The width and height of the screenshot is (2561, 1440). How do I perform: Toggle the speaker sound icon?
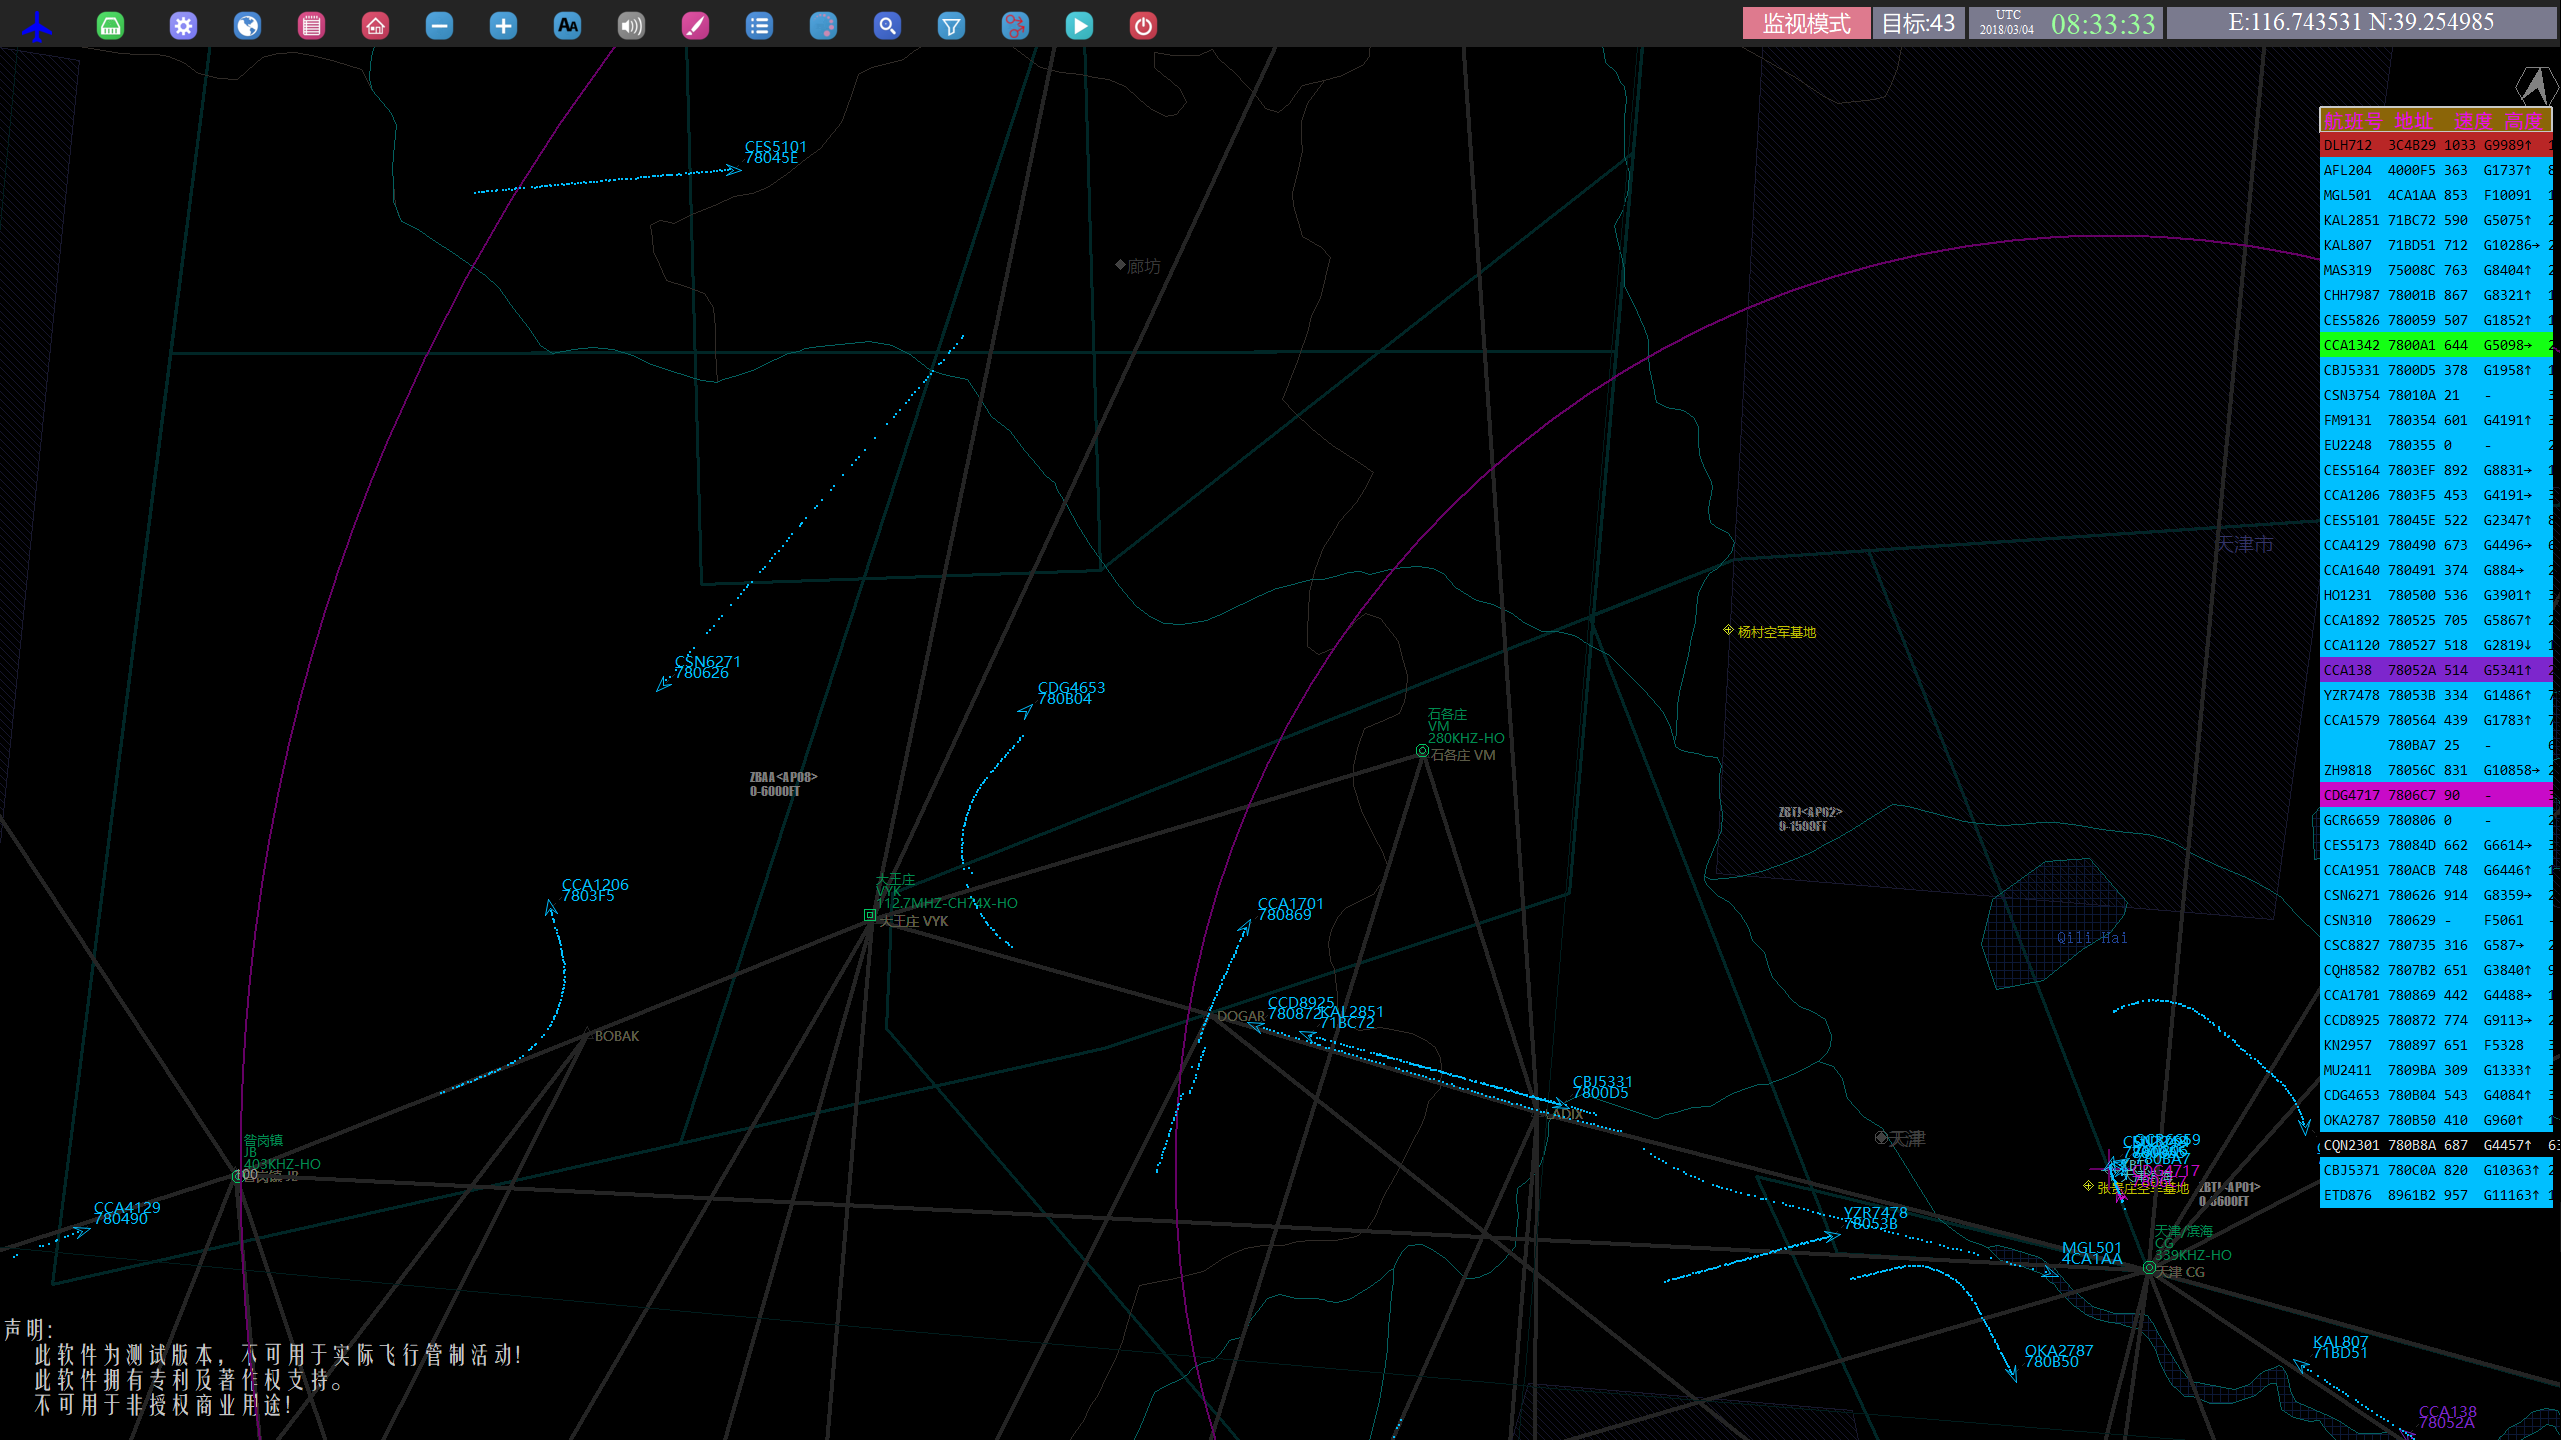coord(631,25)
